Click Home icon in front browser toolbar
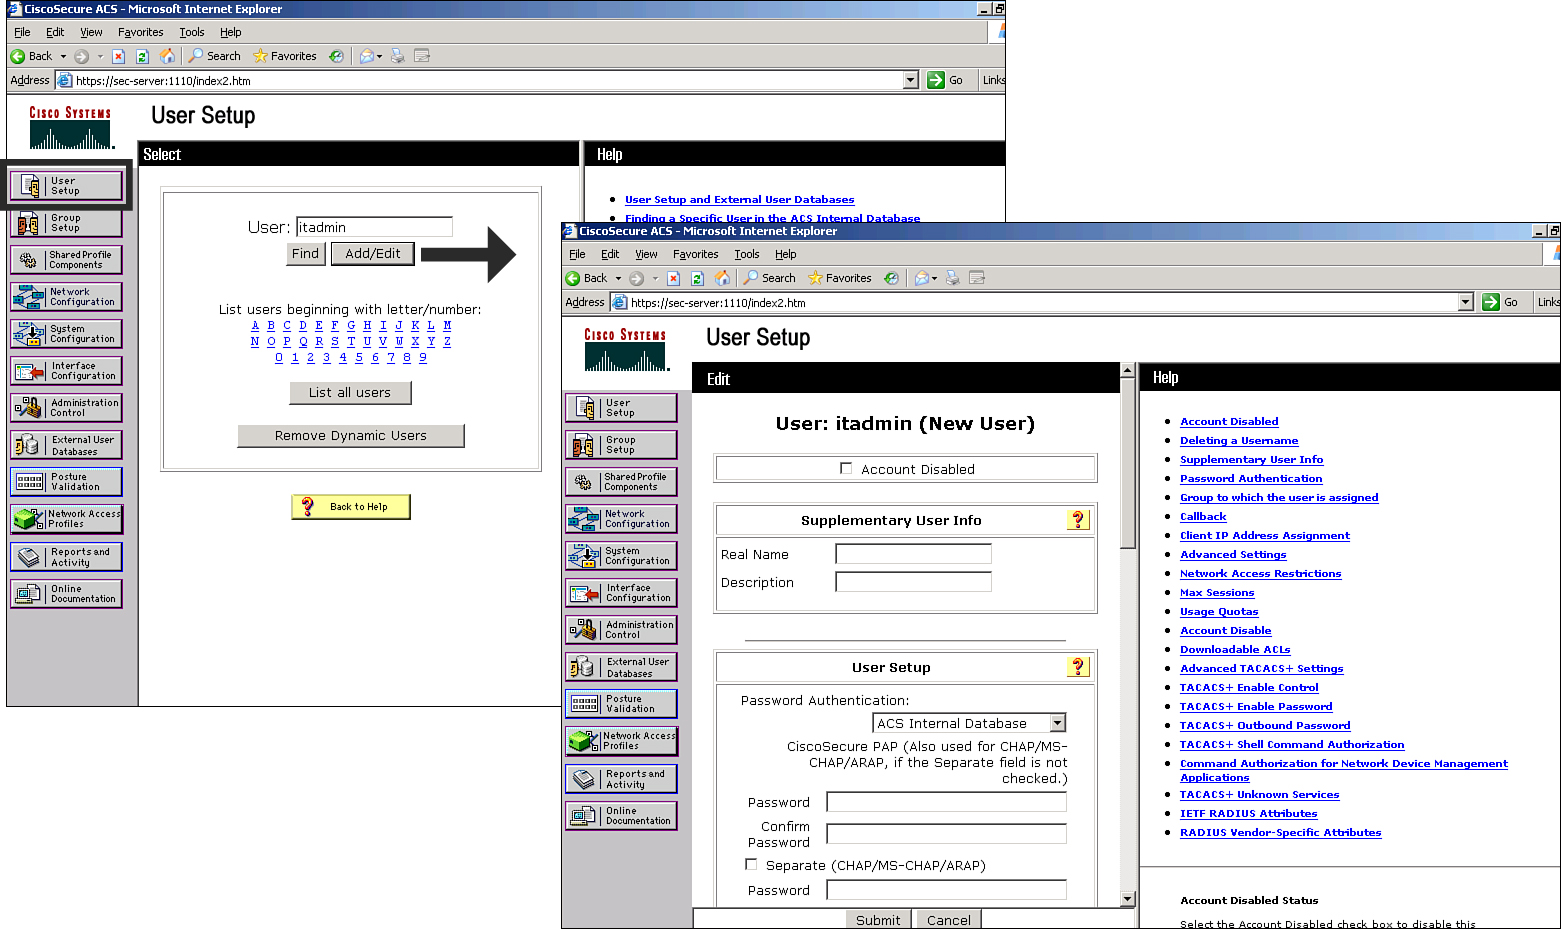1561x929 pixels. coord(723,278)
